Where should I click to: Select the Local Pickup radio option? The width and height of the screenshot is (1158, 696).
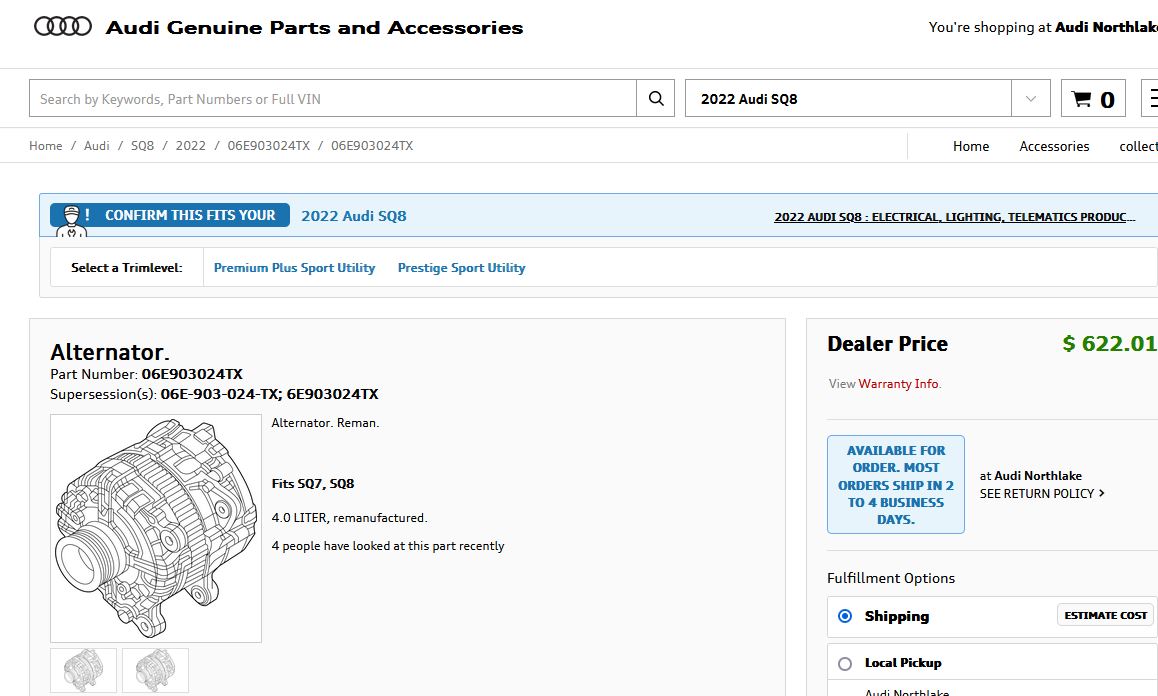(x=845, y=663)
